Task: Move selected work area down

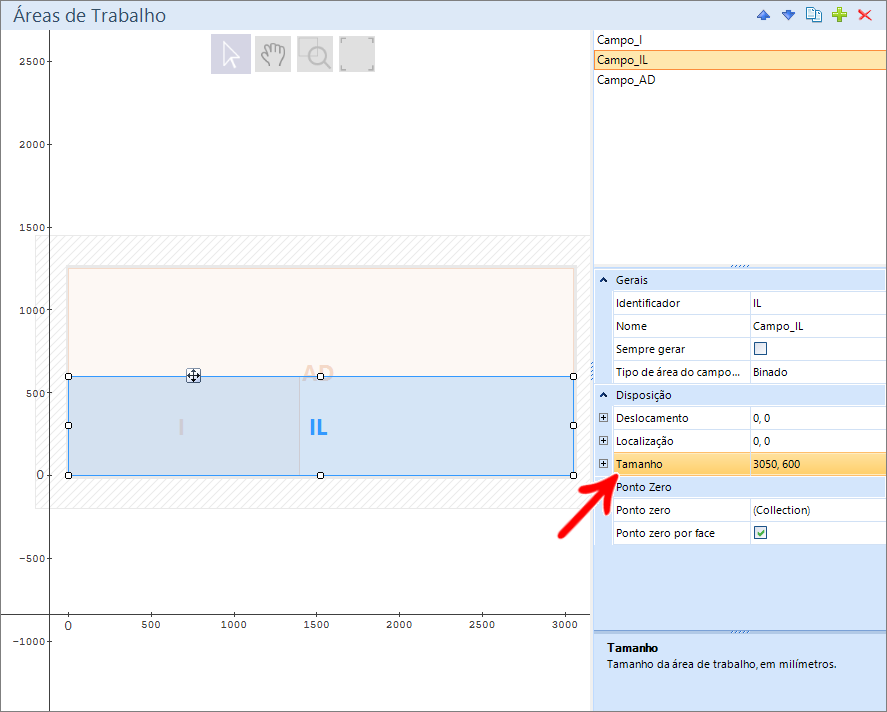Action: pyautogui.click(x=788, y=15)
